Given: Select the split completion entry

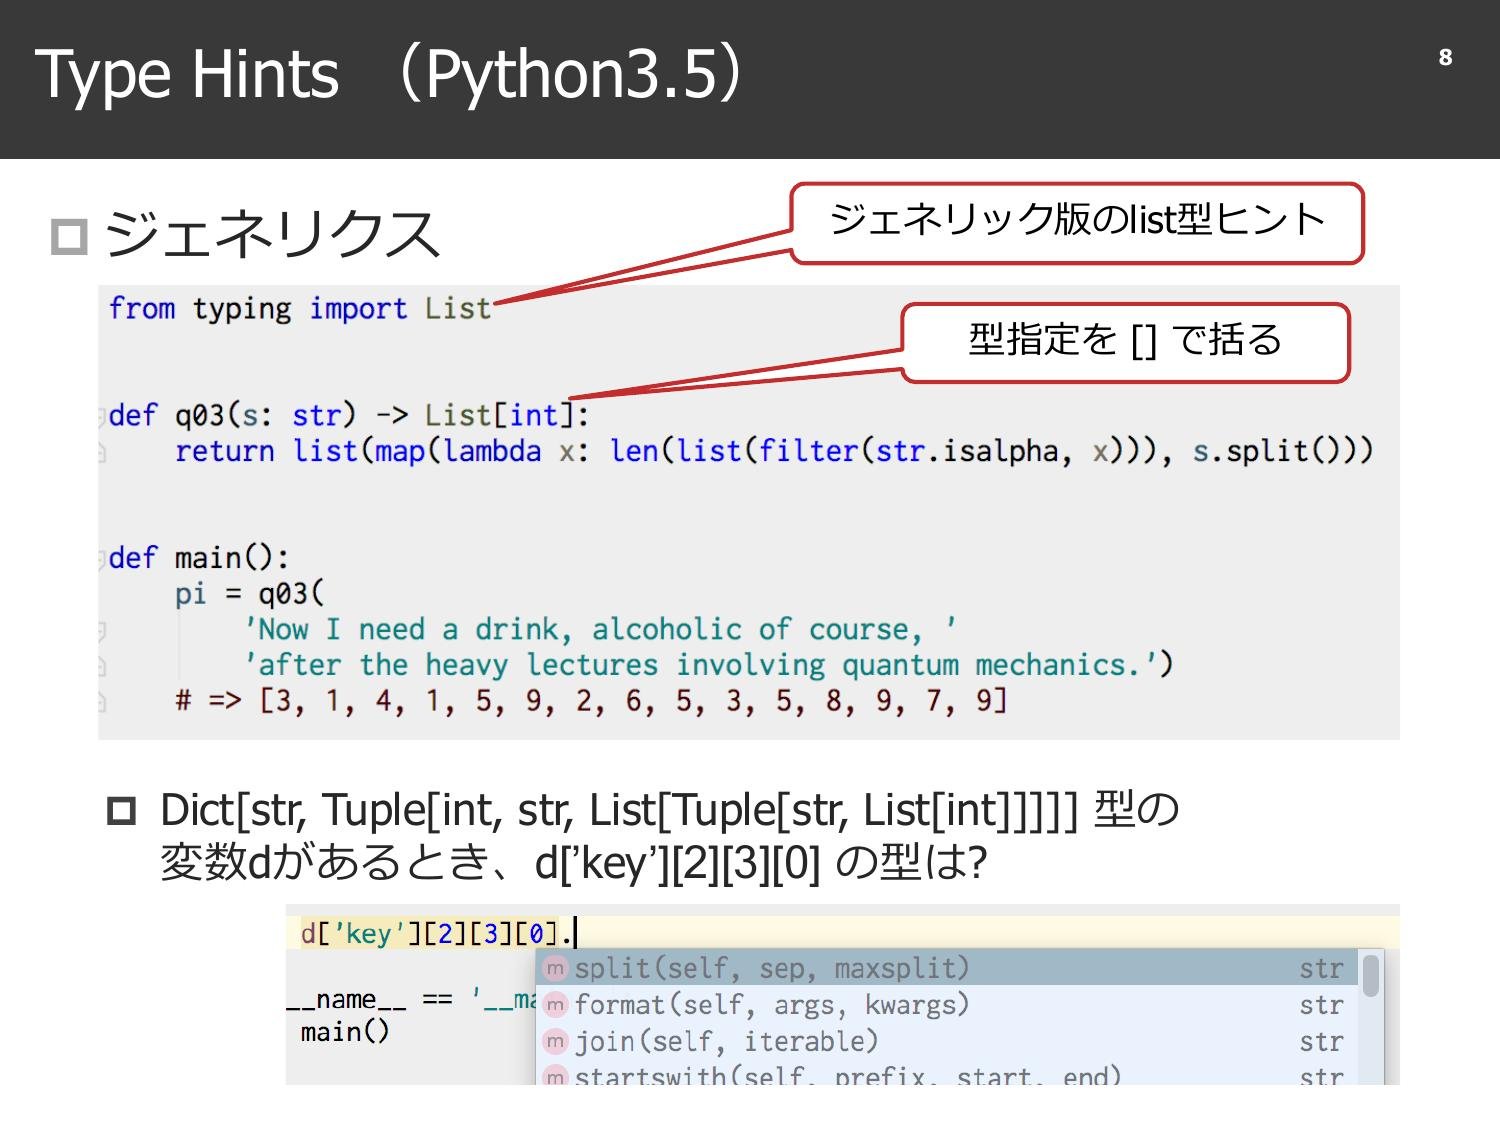Looking at the screenshot, I should 770,968.
